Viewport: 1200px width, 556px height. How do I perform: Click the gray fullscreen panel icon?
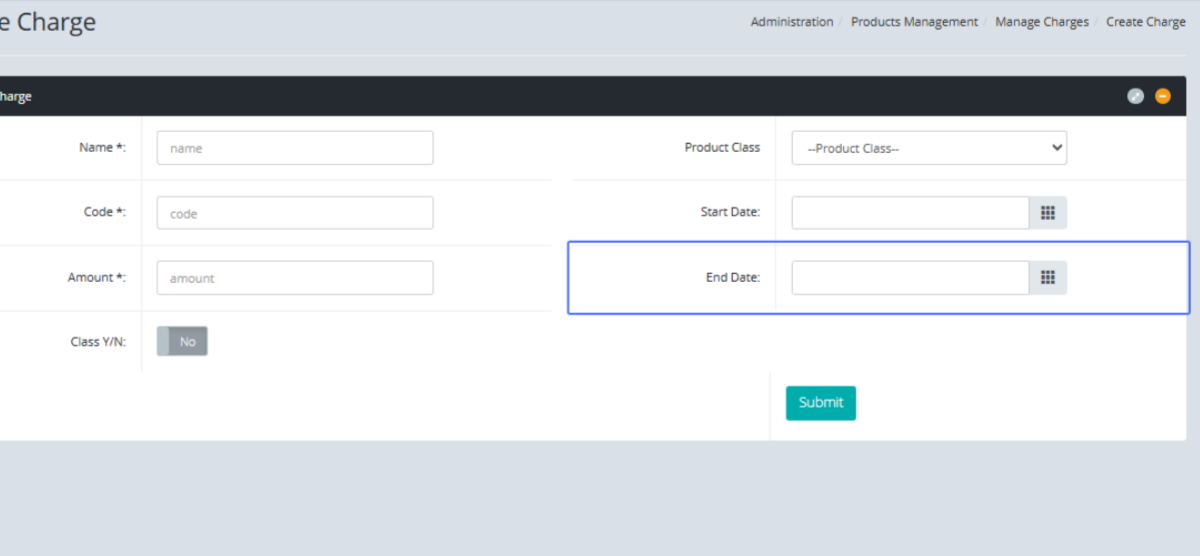point(1135,96)
